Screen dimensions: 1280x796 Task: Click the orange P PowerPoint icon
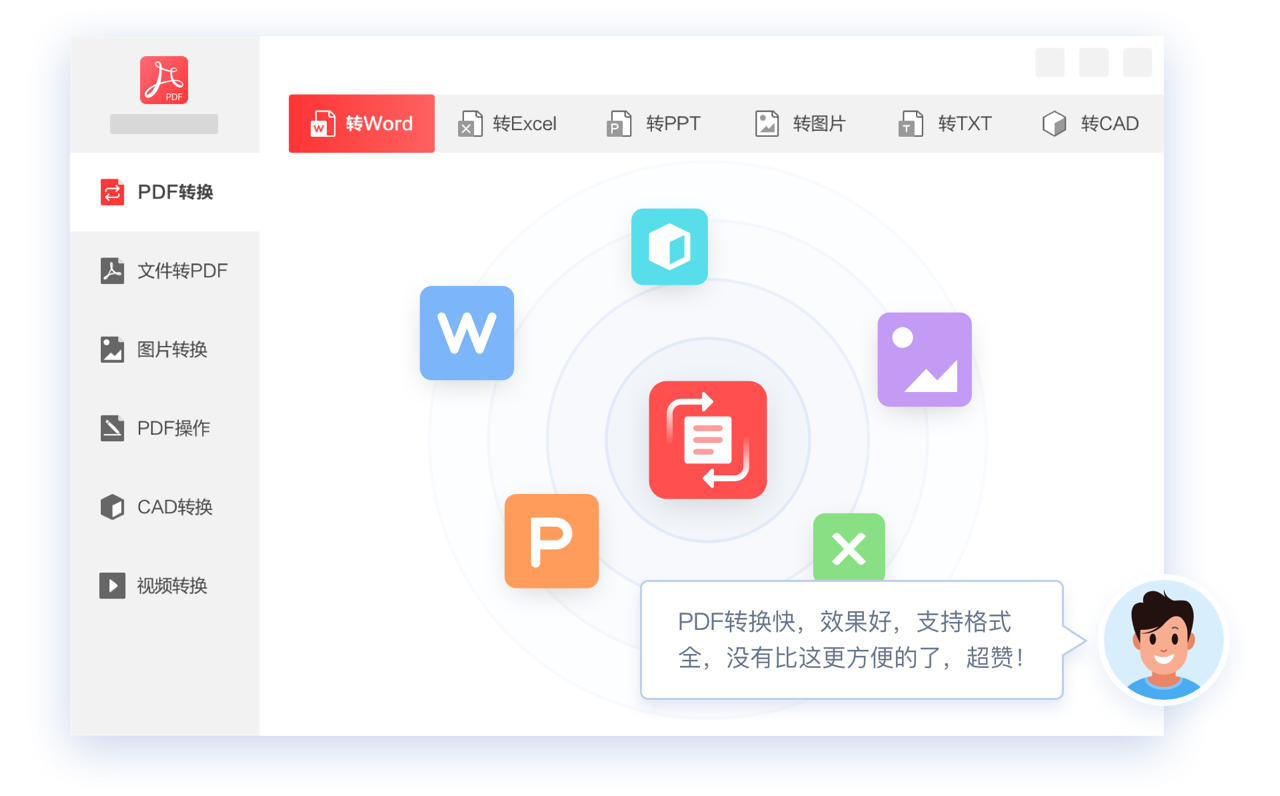click(x=551, y=541)
